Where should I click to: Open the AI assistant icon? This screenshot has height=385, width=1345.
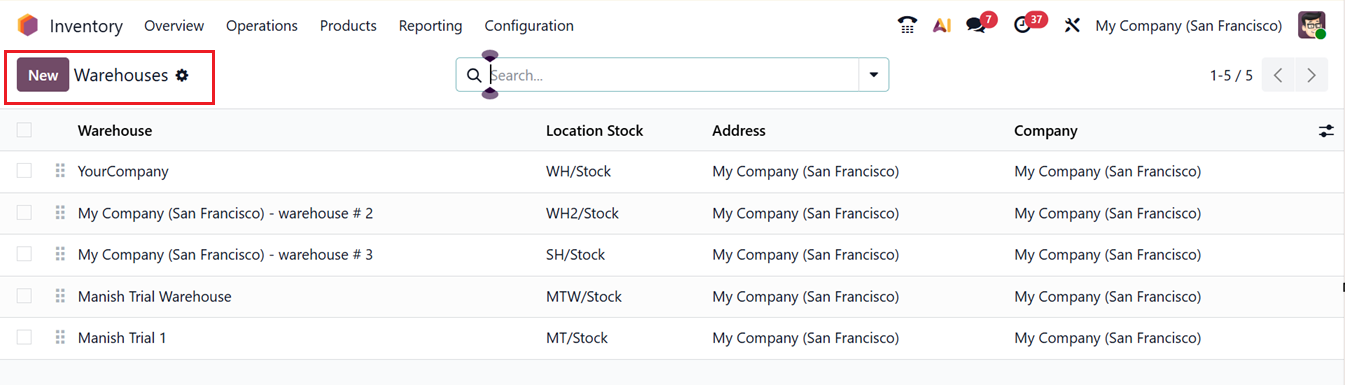click(941, 26)
